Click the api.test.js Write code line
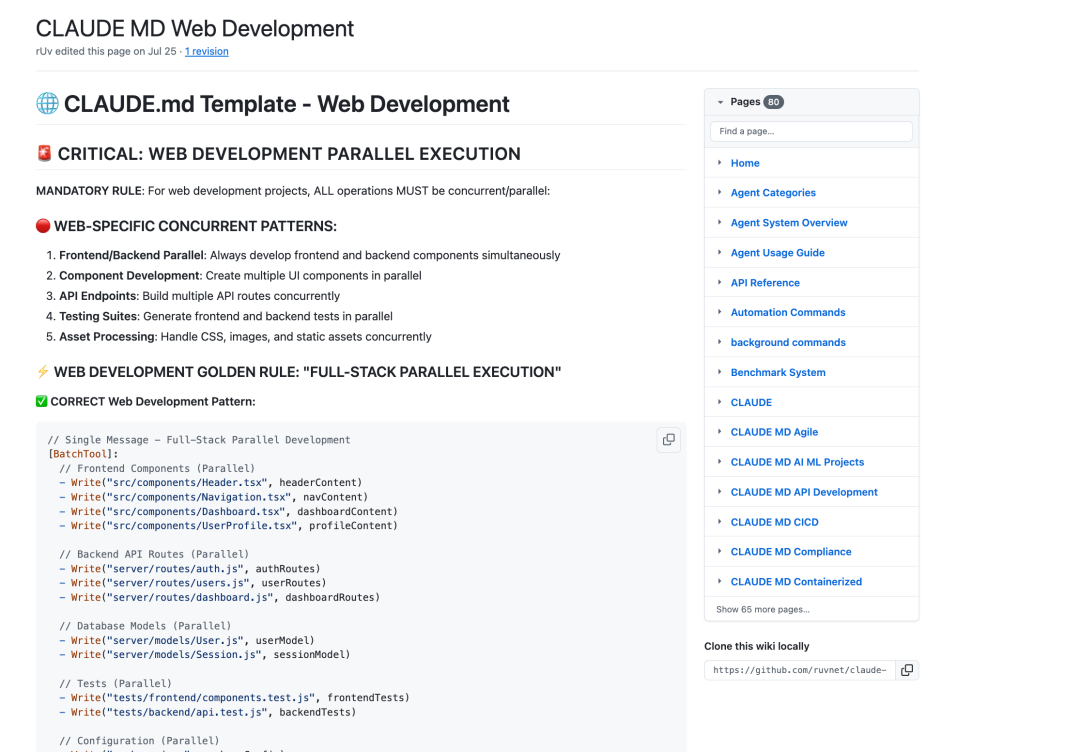 [x=207, y=712]
